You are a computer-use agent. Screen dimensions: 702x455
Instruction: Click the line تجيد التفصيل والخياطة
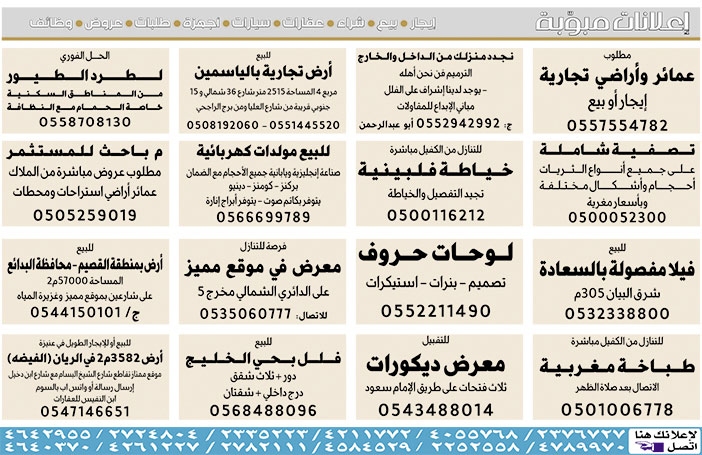pos(435,194)
